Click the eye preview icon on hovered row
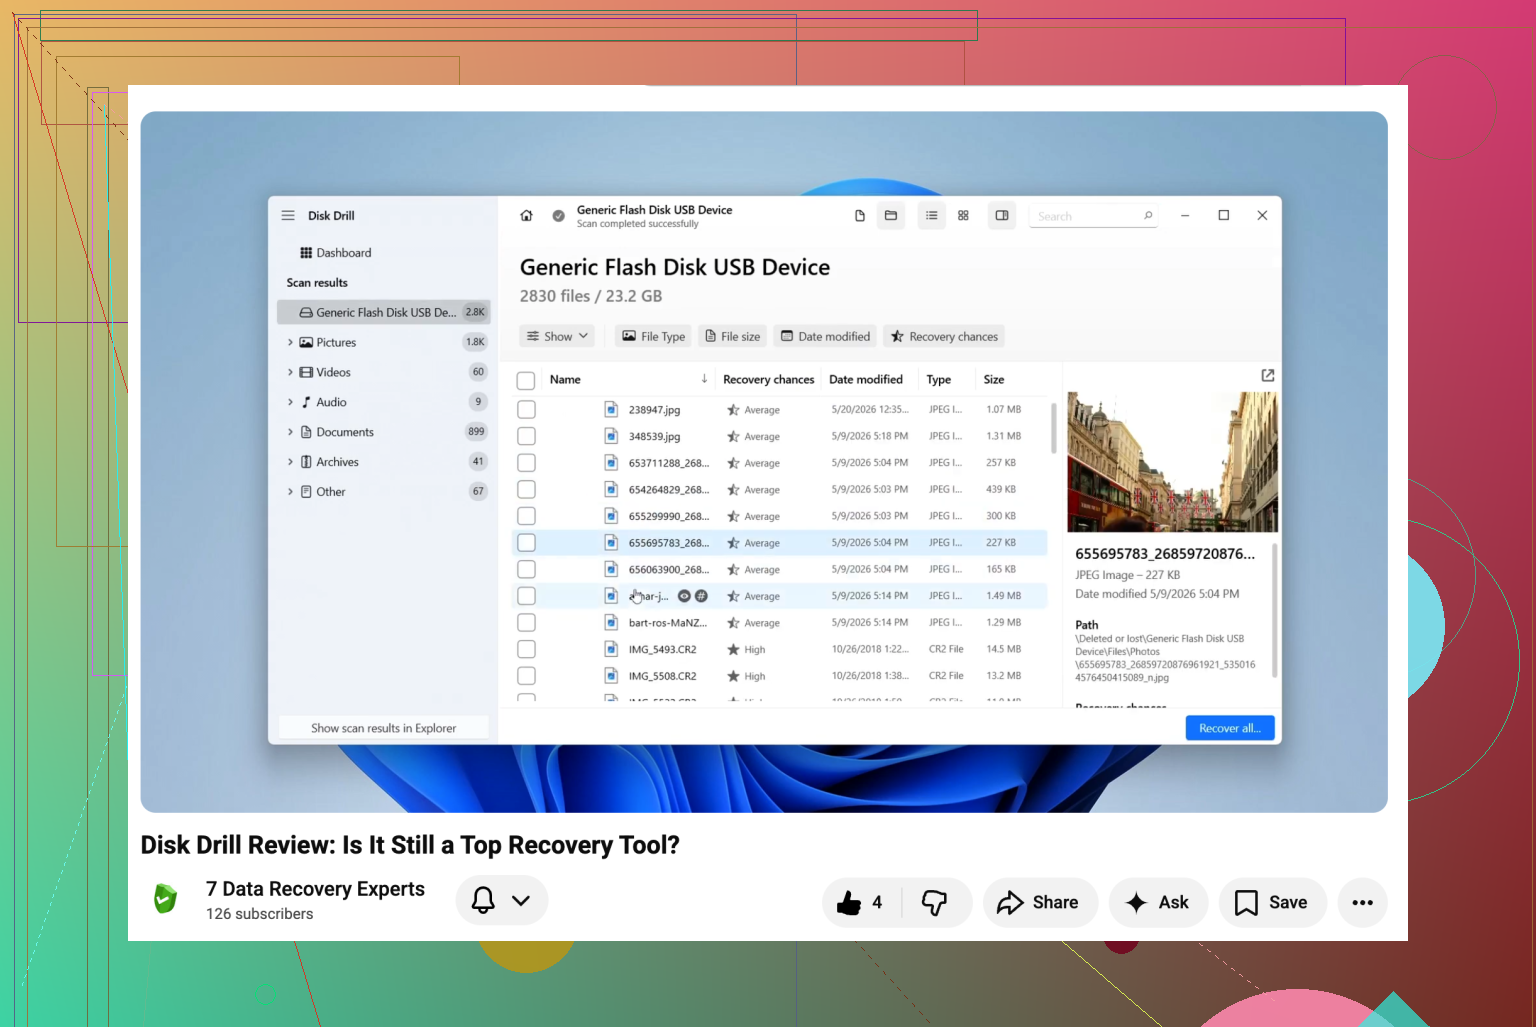 (x=684, y=596)
